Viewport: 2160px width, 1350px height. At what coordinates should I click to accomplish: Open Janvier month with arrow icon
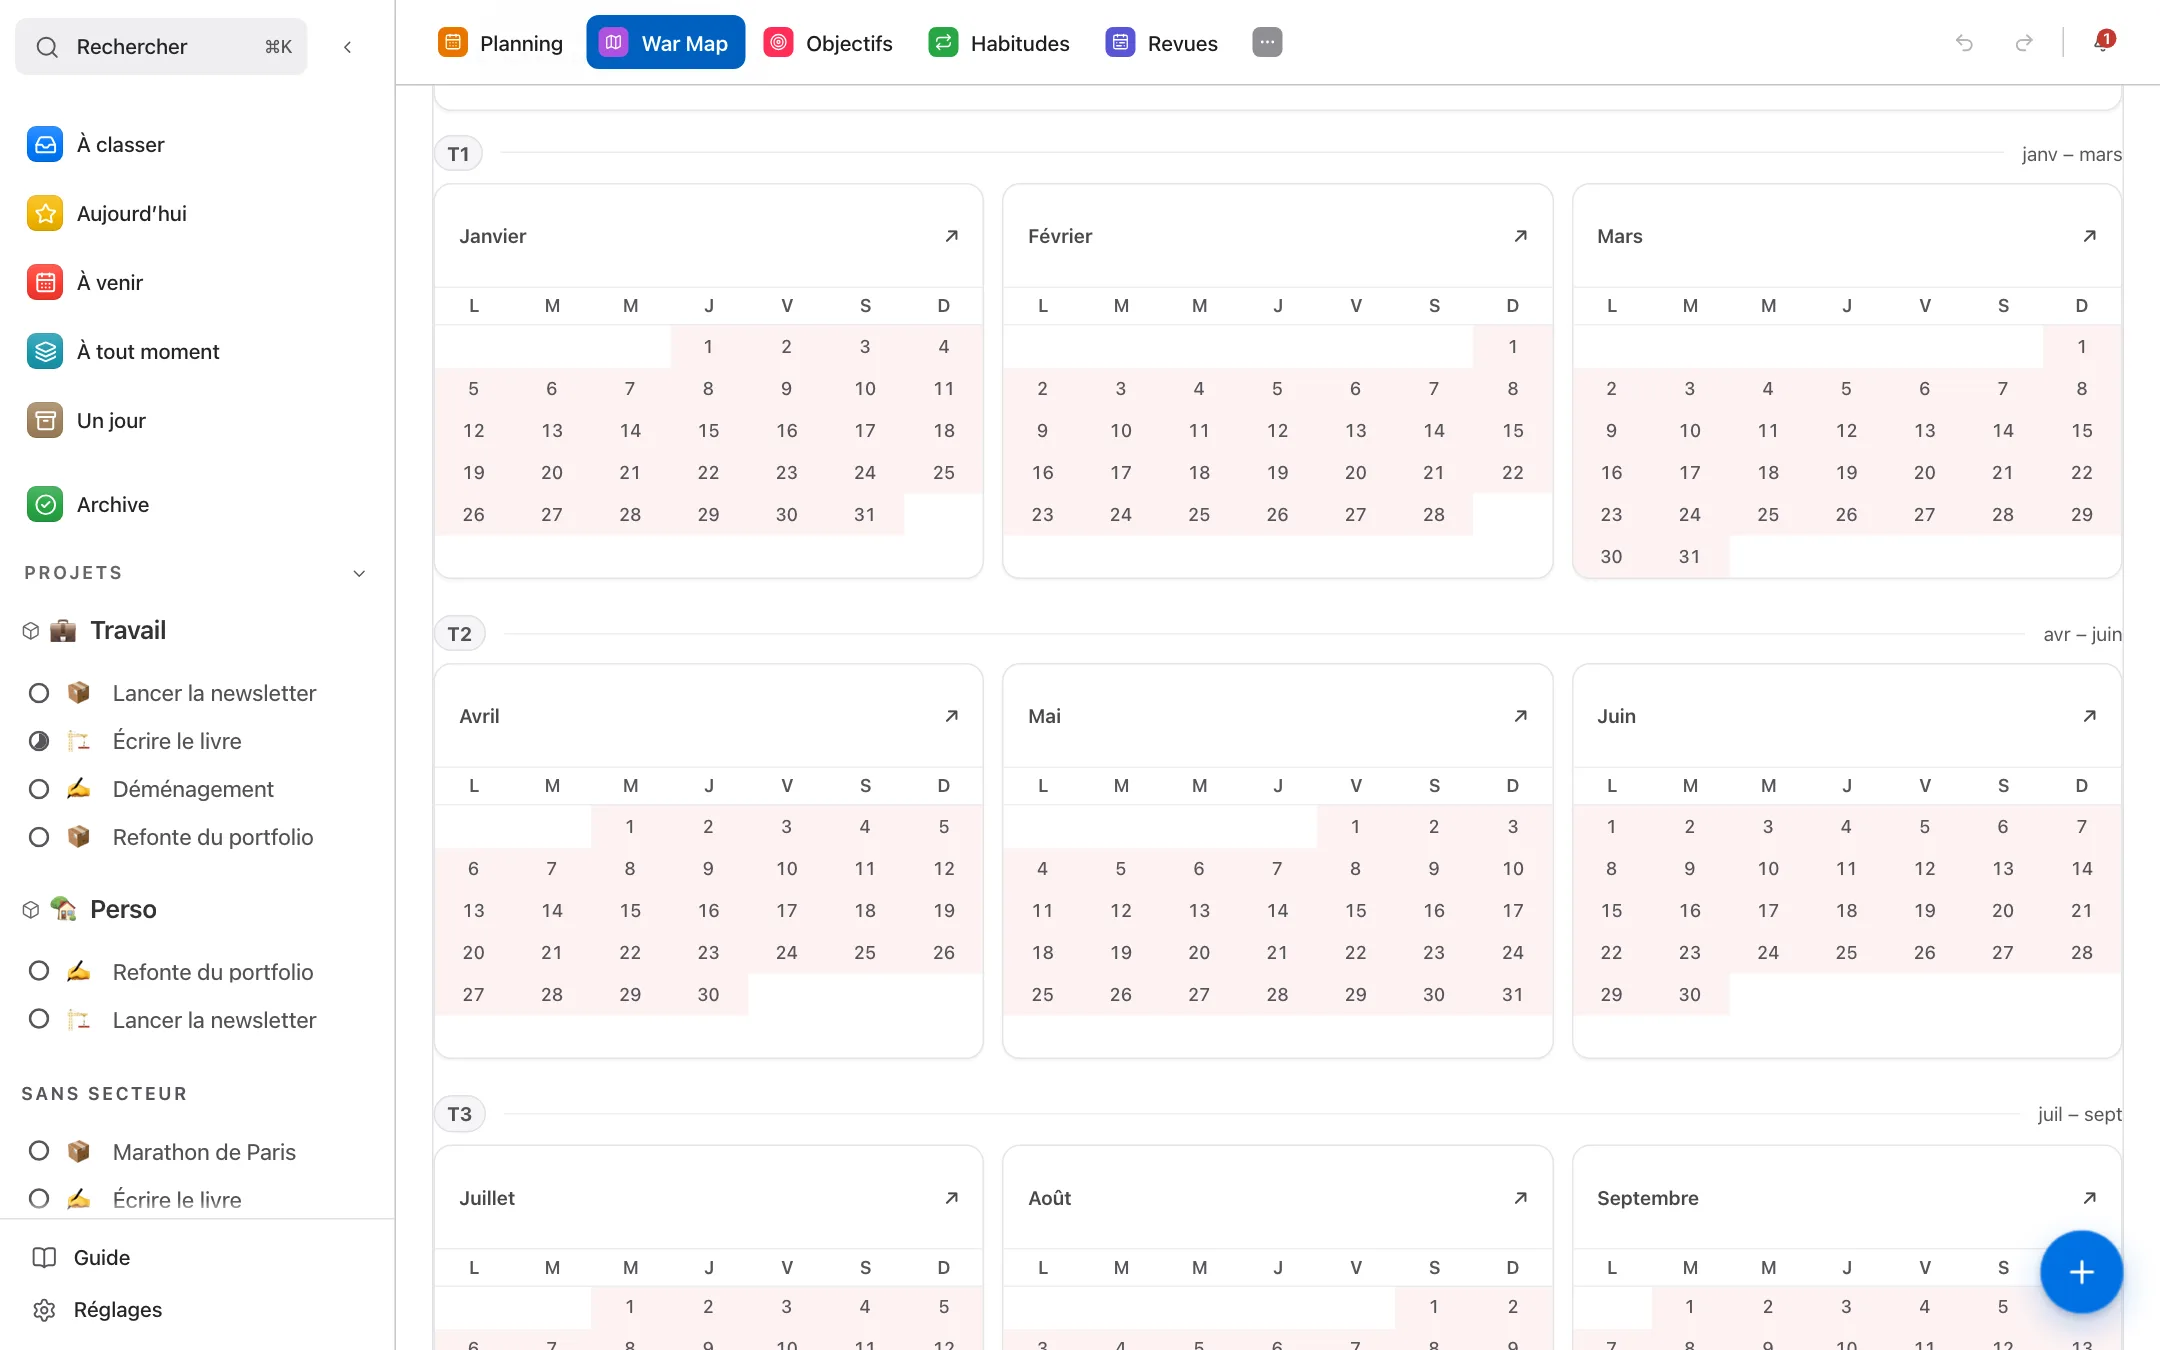(951, 236)
